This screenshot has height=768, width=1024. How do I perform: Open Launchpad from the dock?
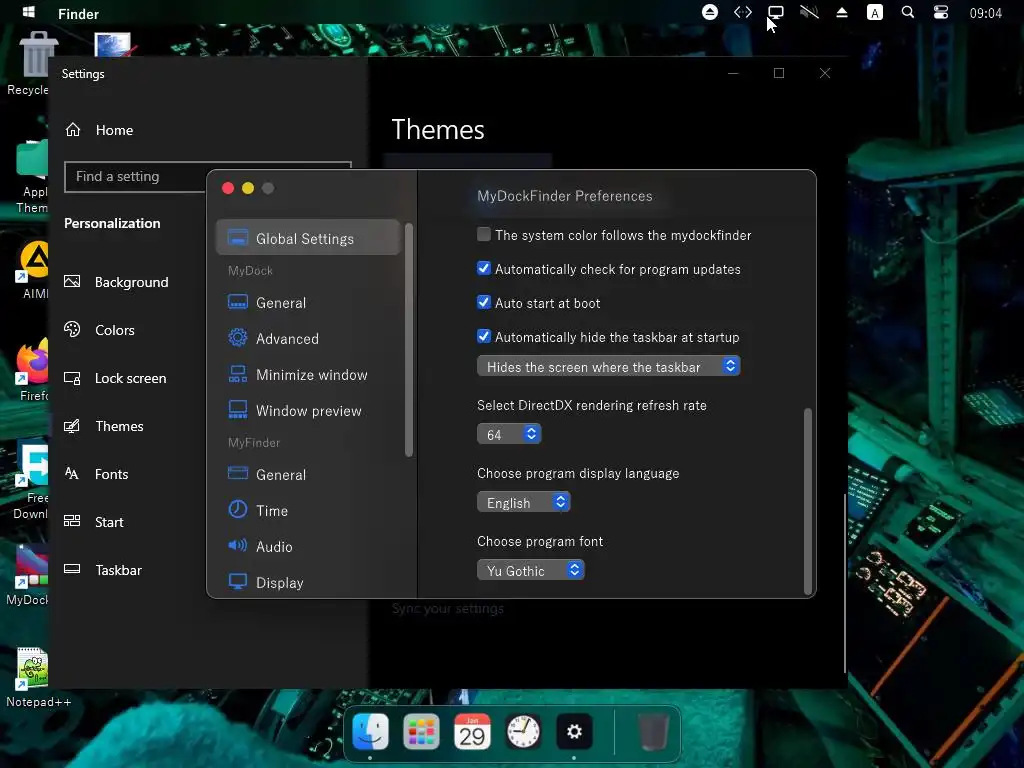(421, 731)
